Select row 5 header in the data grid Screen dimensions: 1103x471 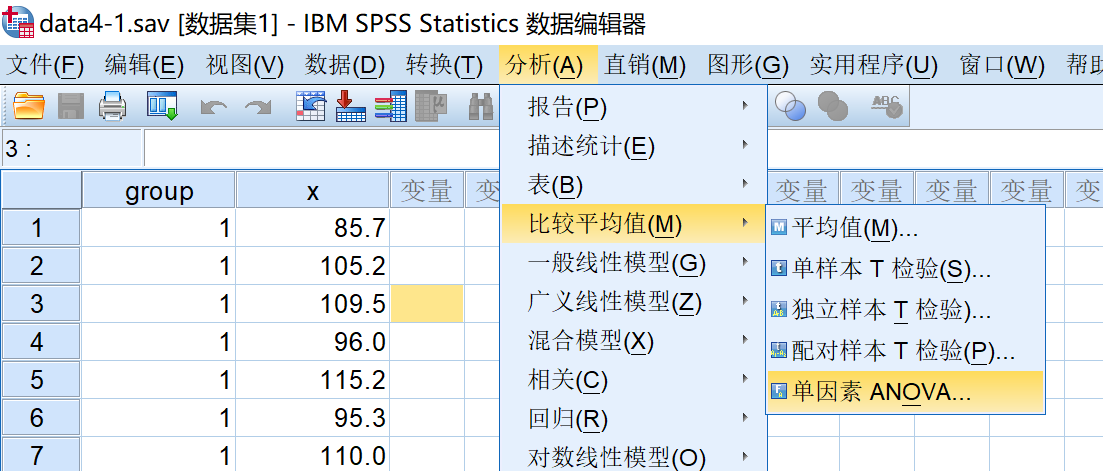[x=40, y=381]
